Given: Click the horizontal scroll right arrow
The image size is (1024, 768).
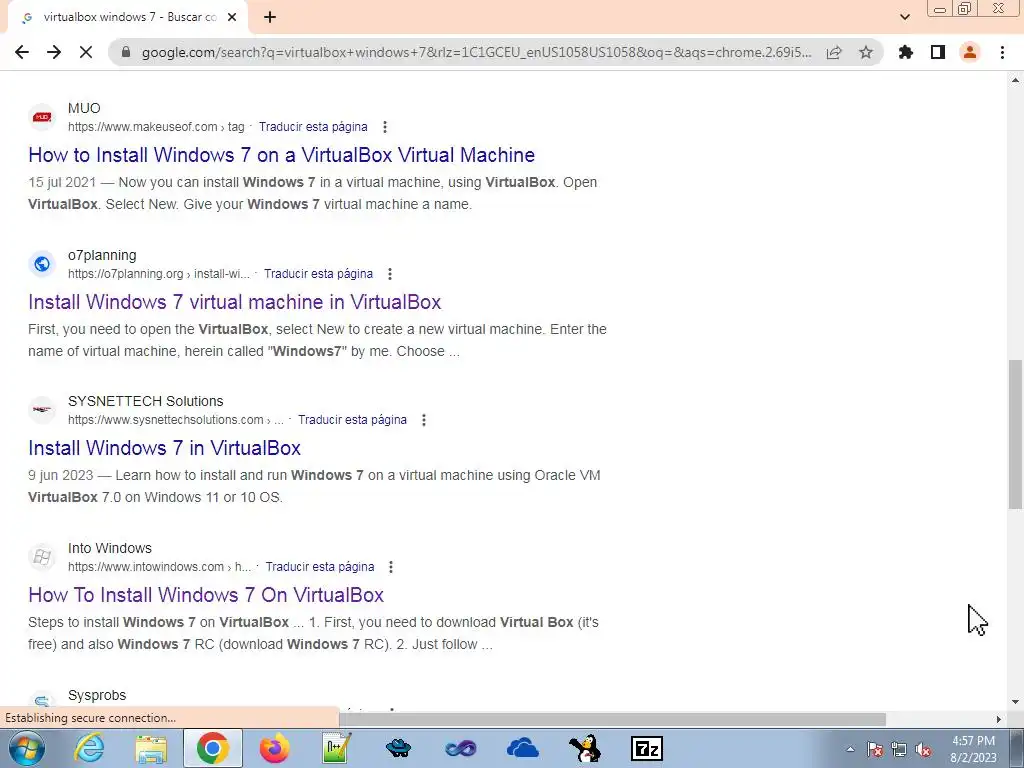Looking at the screenshot, I should click(999, 719).
